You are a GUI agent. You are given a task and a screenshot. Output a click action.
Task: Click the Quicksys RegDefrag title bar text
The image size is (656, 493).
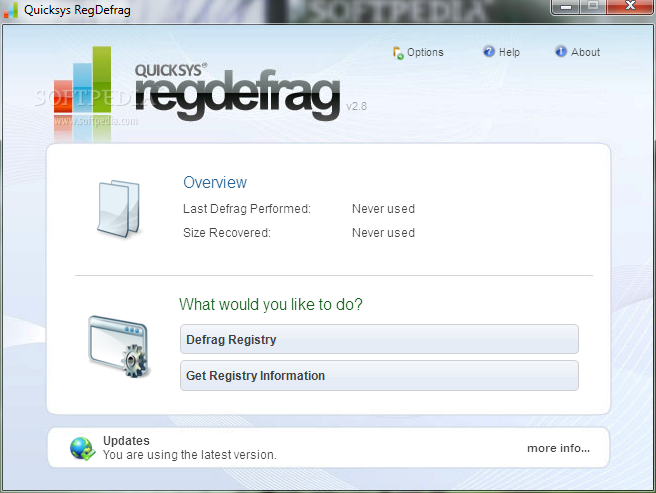coord(77,10)
